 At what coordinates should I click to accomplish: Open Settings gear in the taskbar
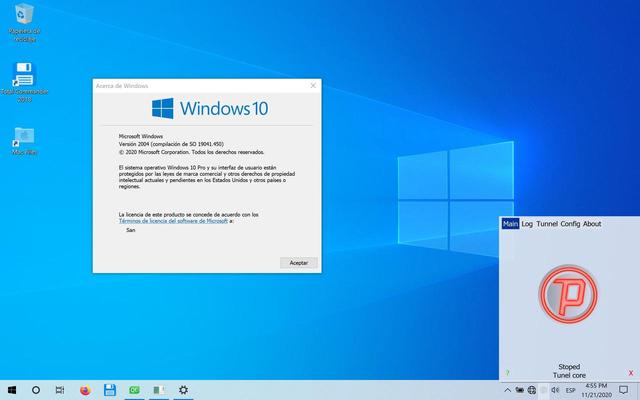[183, 390]
